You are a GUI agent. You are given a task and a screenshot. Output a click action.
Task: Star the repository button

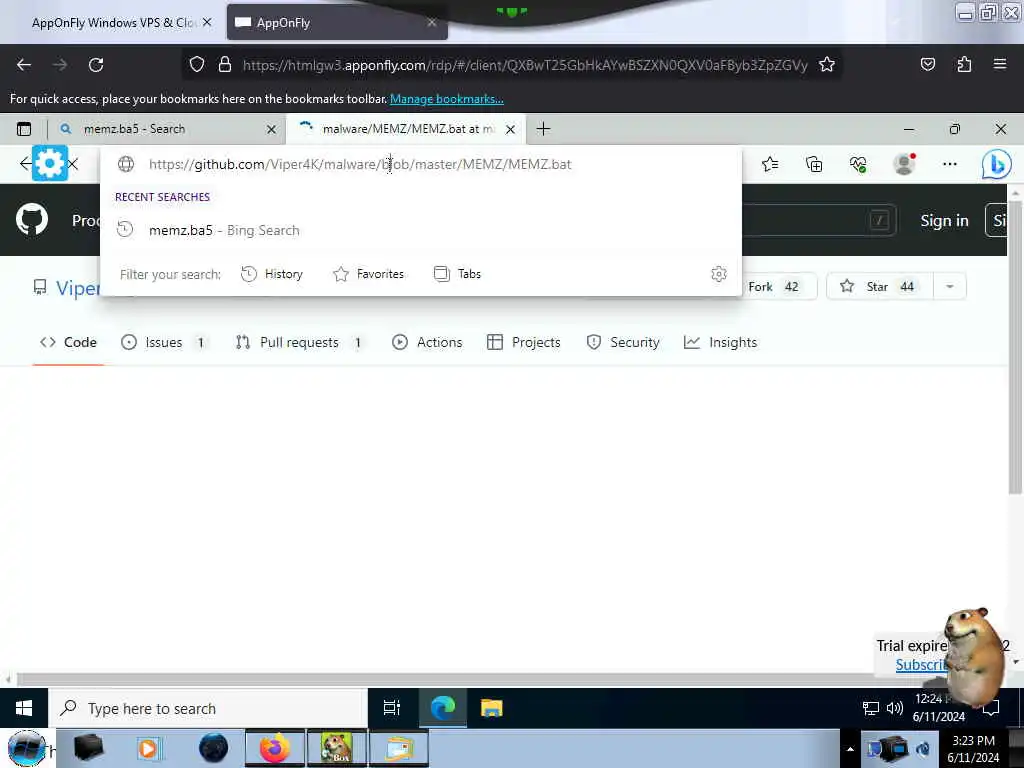[879, 287]
